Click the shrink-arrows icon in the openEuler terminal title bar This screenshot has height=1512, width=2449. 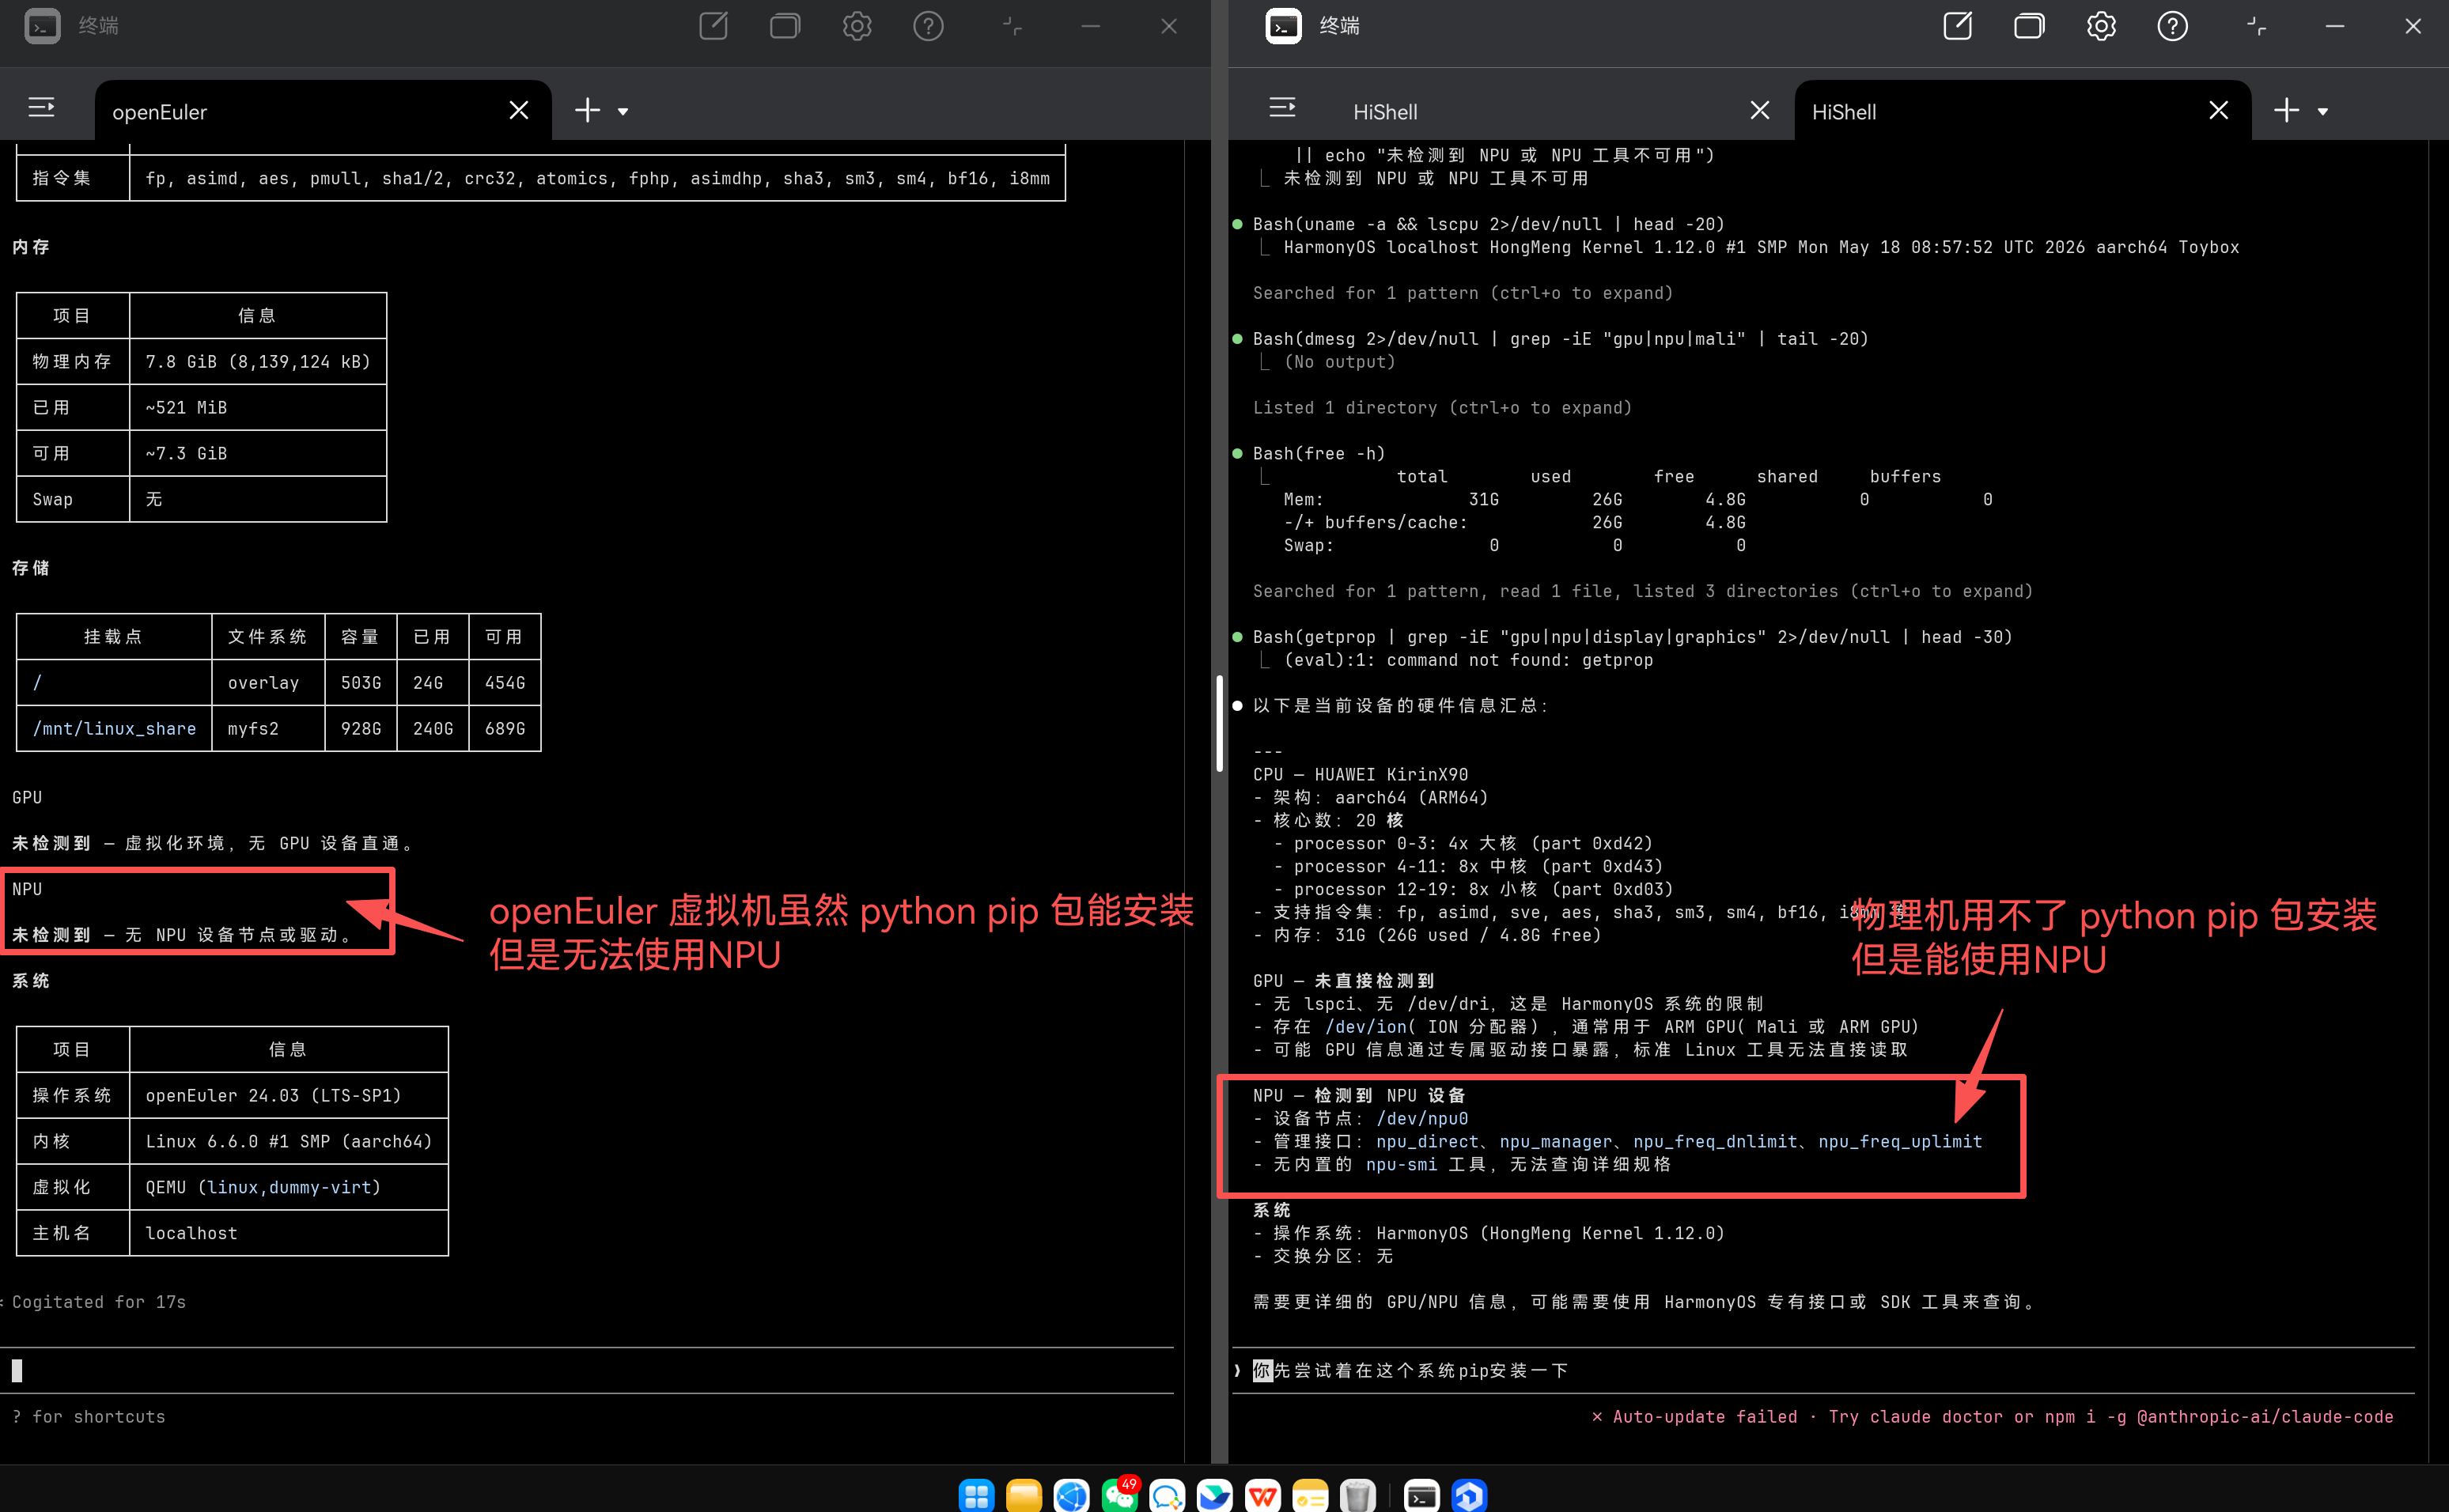pyautogui.click(x=1012, y=26)
